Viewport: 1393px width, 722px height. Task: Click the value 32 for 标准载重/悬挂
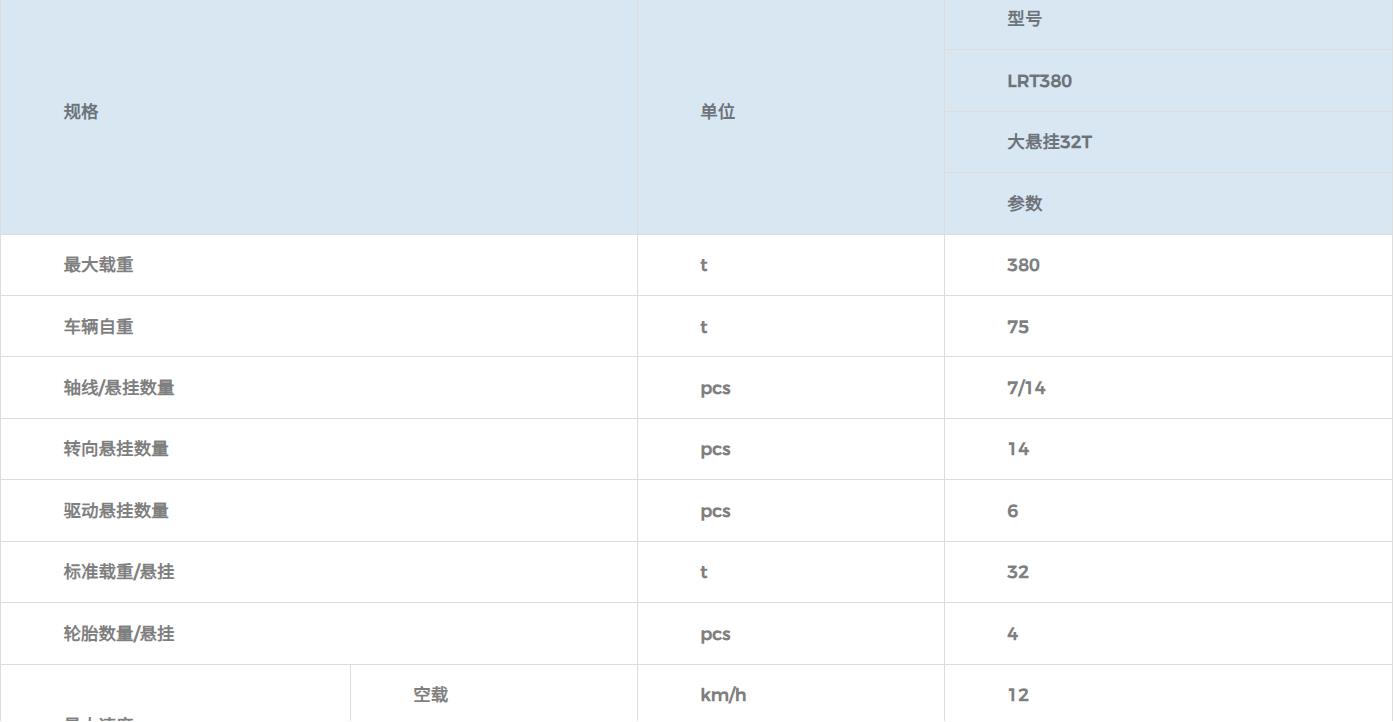coord(1018,572)
